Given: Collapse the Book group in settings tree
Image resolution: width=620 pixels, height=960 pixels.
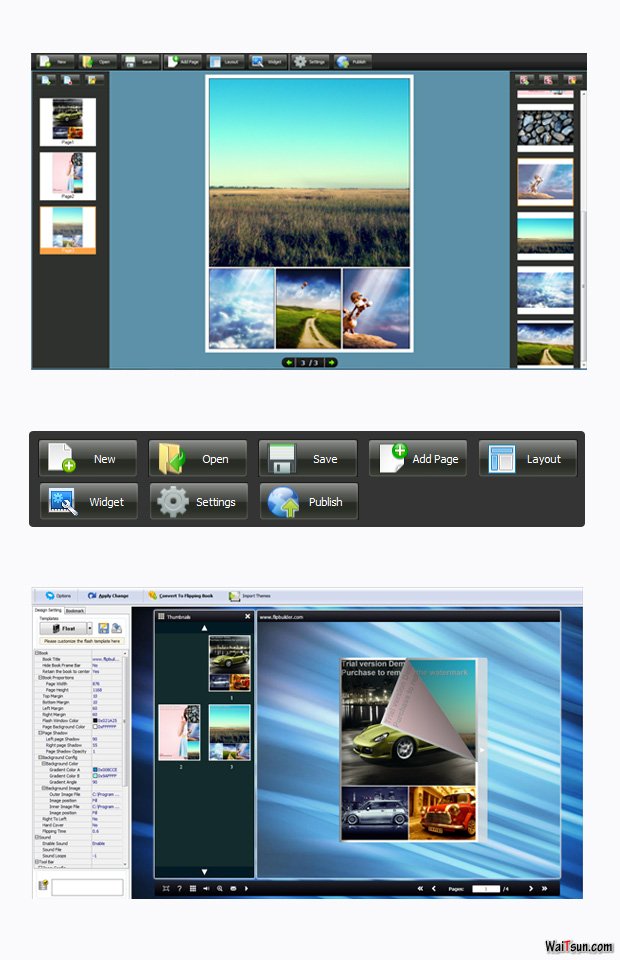Looking at the screenshot, I should point(36,653).
